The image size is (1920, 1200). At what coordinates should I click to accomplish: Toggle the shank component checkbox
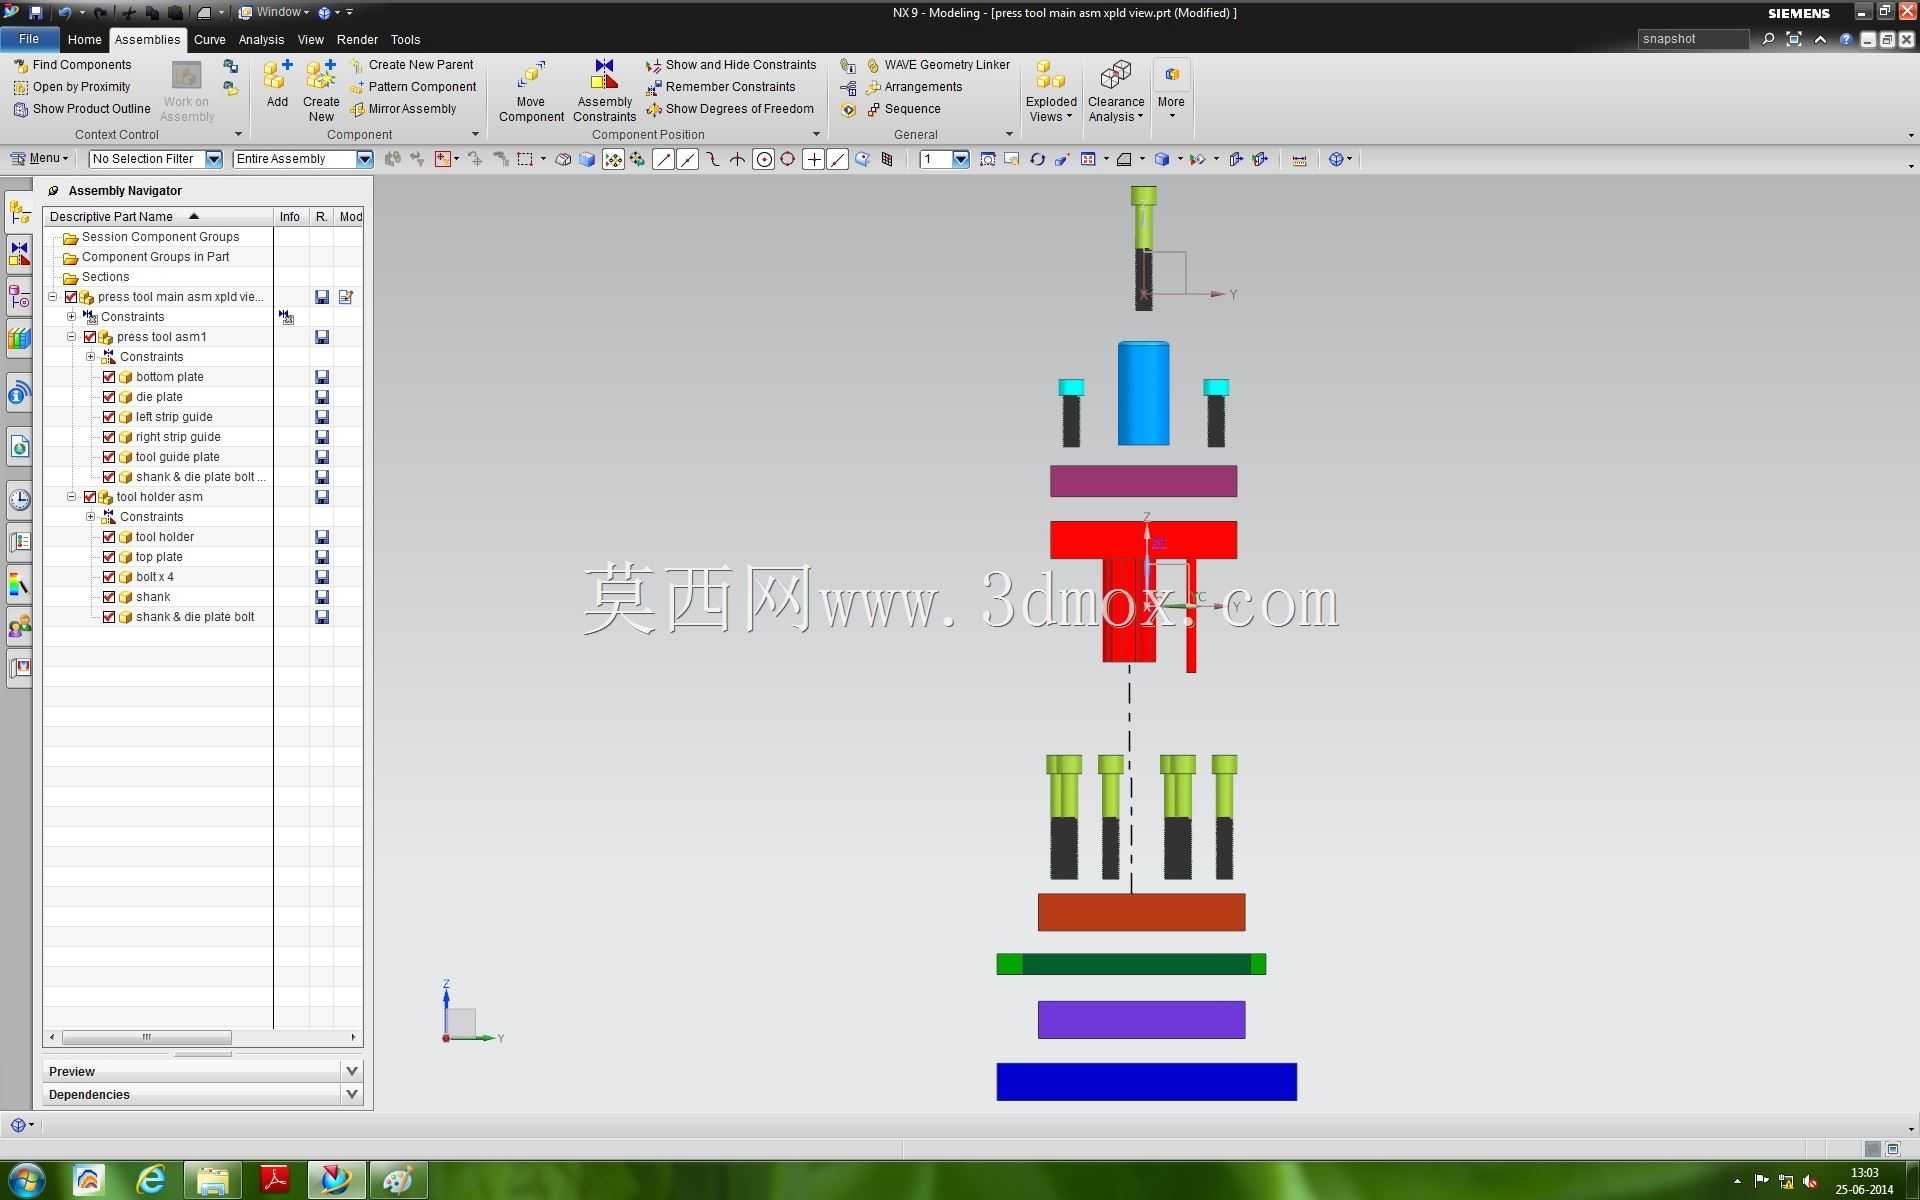click(109, 597)
